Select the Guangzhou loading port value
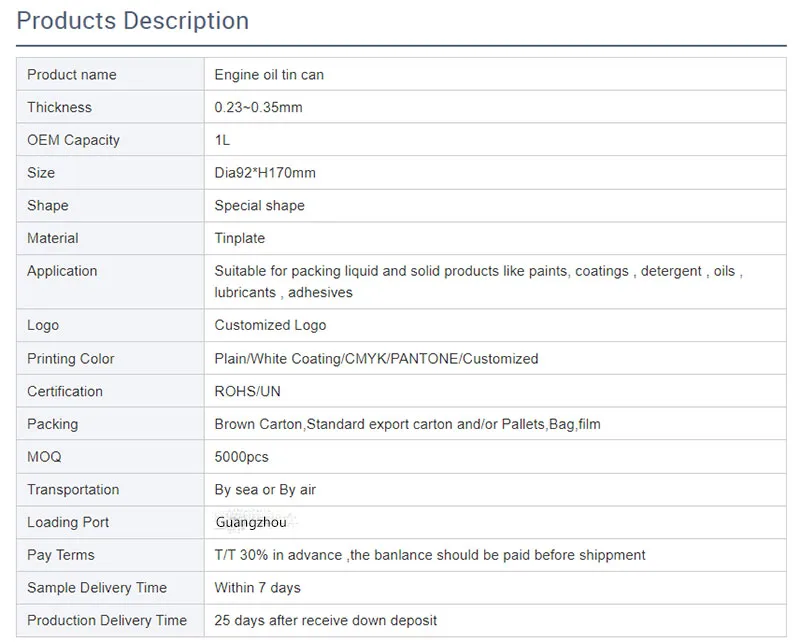 [251, 522]
